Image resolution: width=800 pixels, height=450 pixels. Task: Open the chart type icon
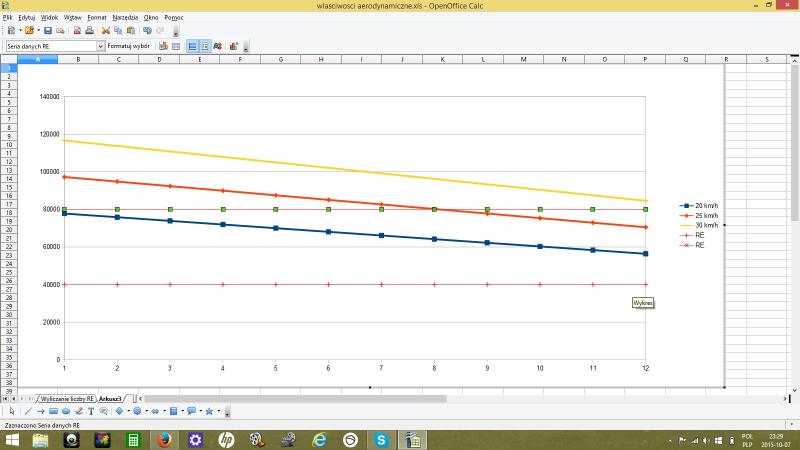(163, 46)
